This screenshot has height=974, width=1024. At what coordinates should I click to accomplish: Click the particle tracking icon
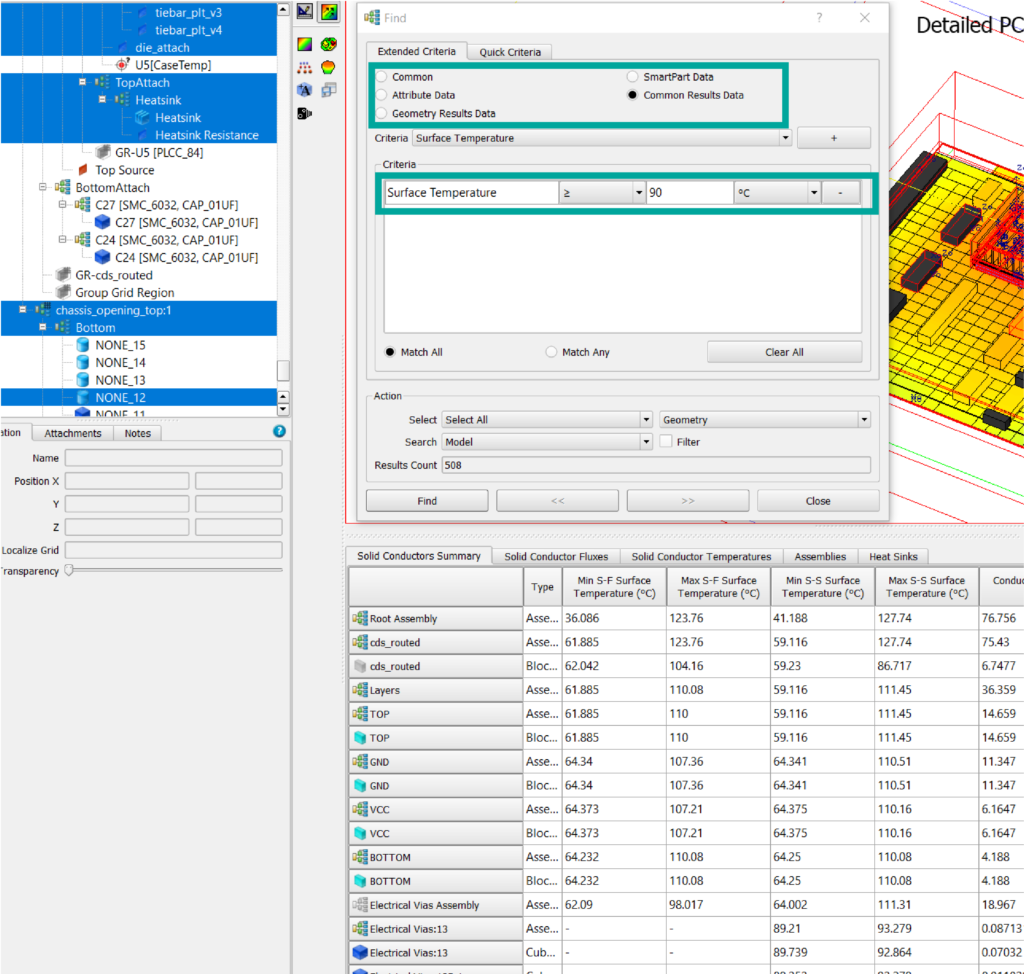pos(304,67)
